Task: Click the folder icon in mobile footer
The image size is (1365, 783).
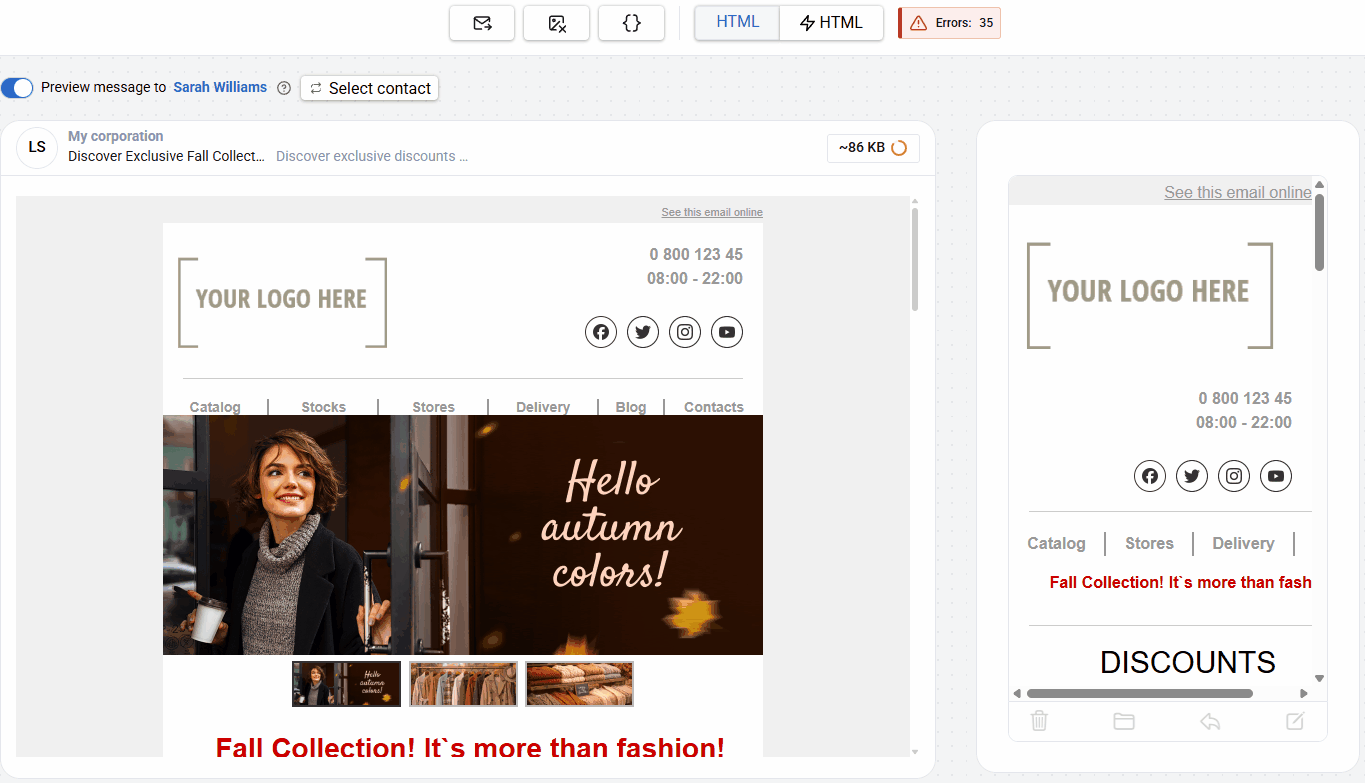Action: click(x=1124, y=721)
